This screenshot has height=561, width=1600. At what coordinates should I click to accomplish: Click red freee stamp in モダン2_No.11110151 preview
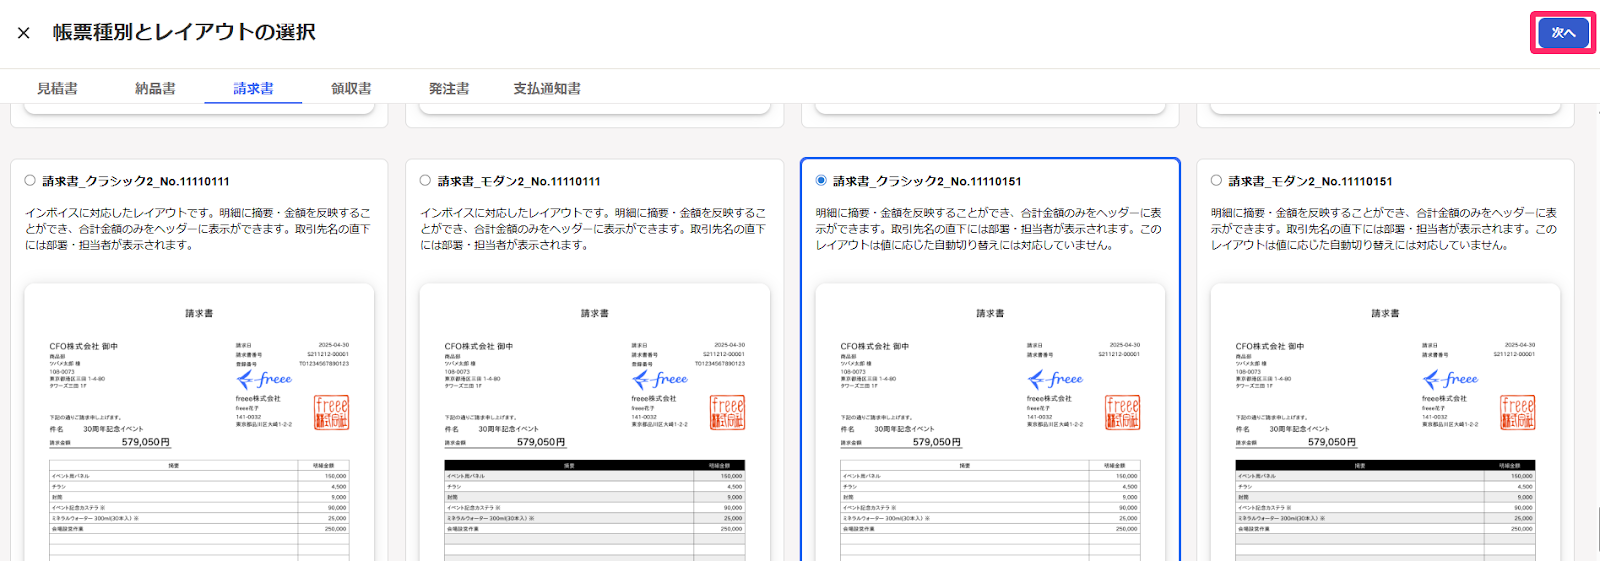tap(1517, 412)
